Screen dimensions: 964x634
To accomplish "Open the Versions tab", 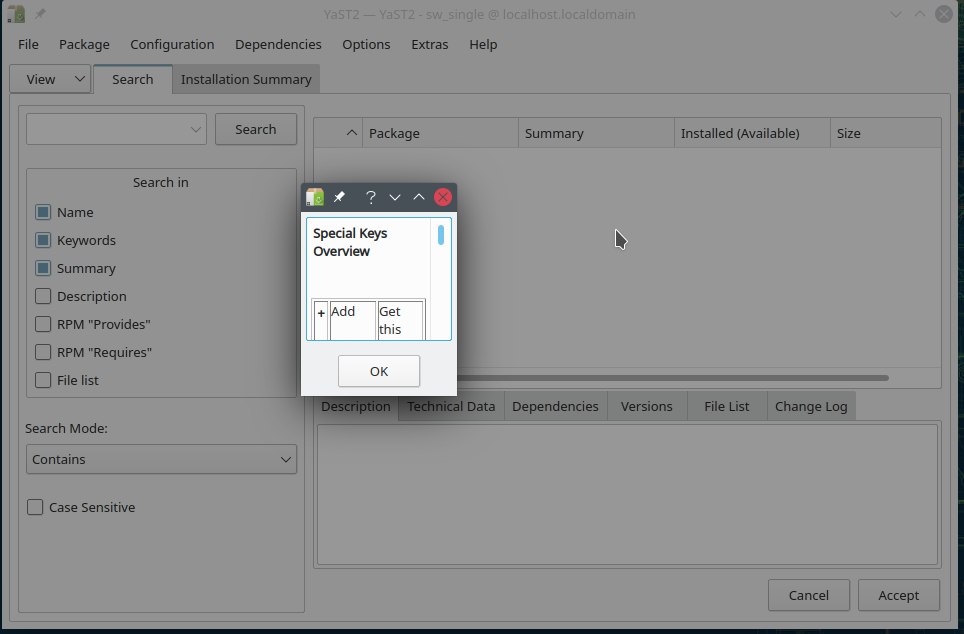I will click(647, 406).
